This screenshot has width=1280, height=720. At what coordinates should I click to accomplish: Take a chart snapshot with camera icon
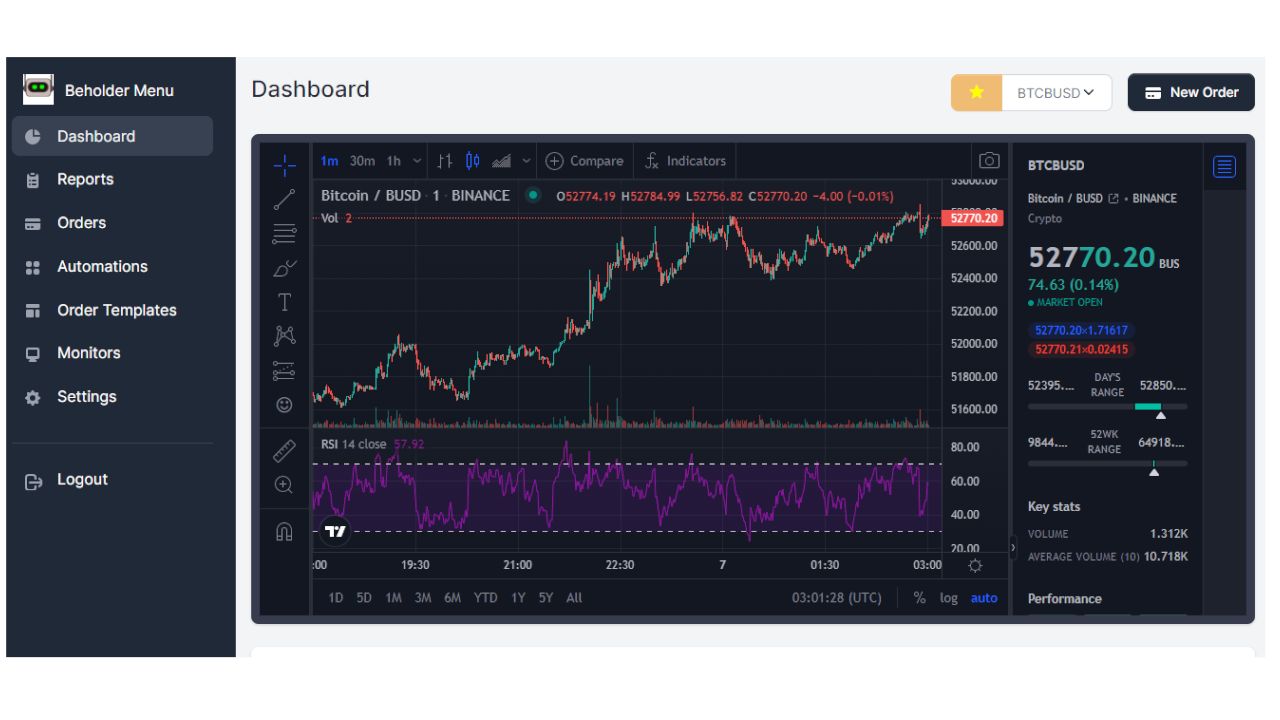[x=989, y=161]
